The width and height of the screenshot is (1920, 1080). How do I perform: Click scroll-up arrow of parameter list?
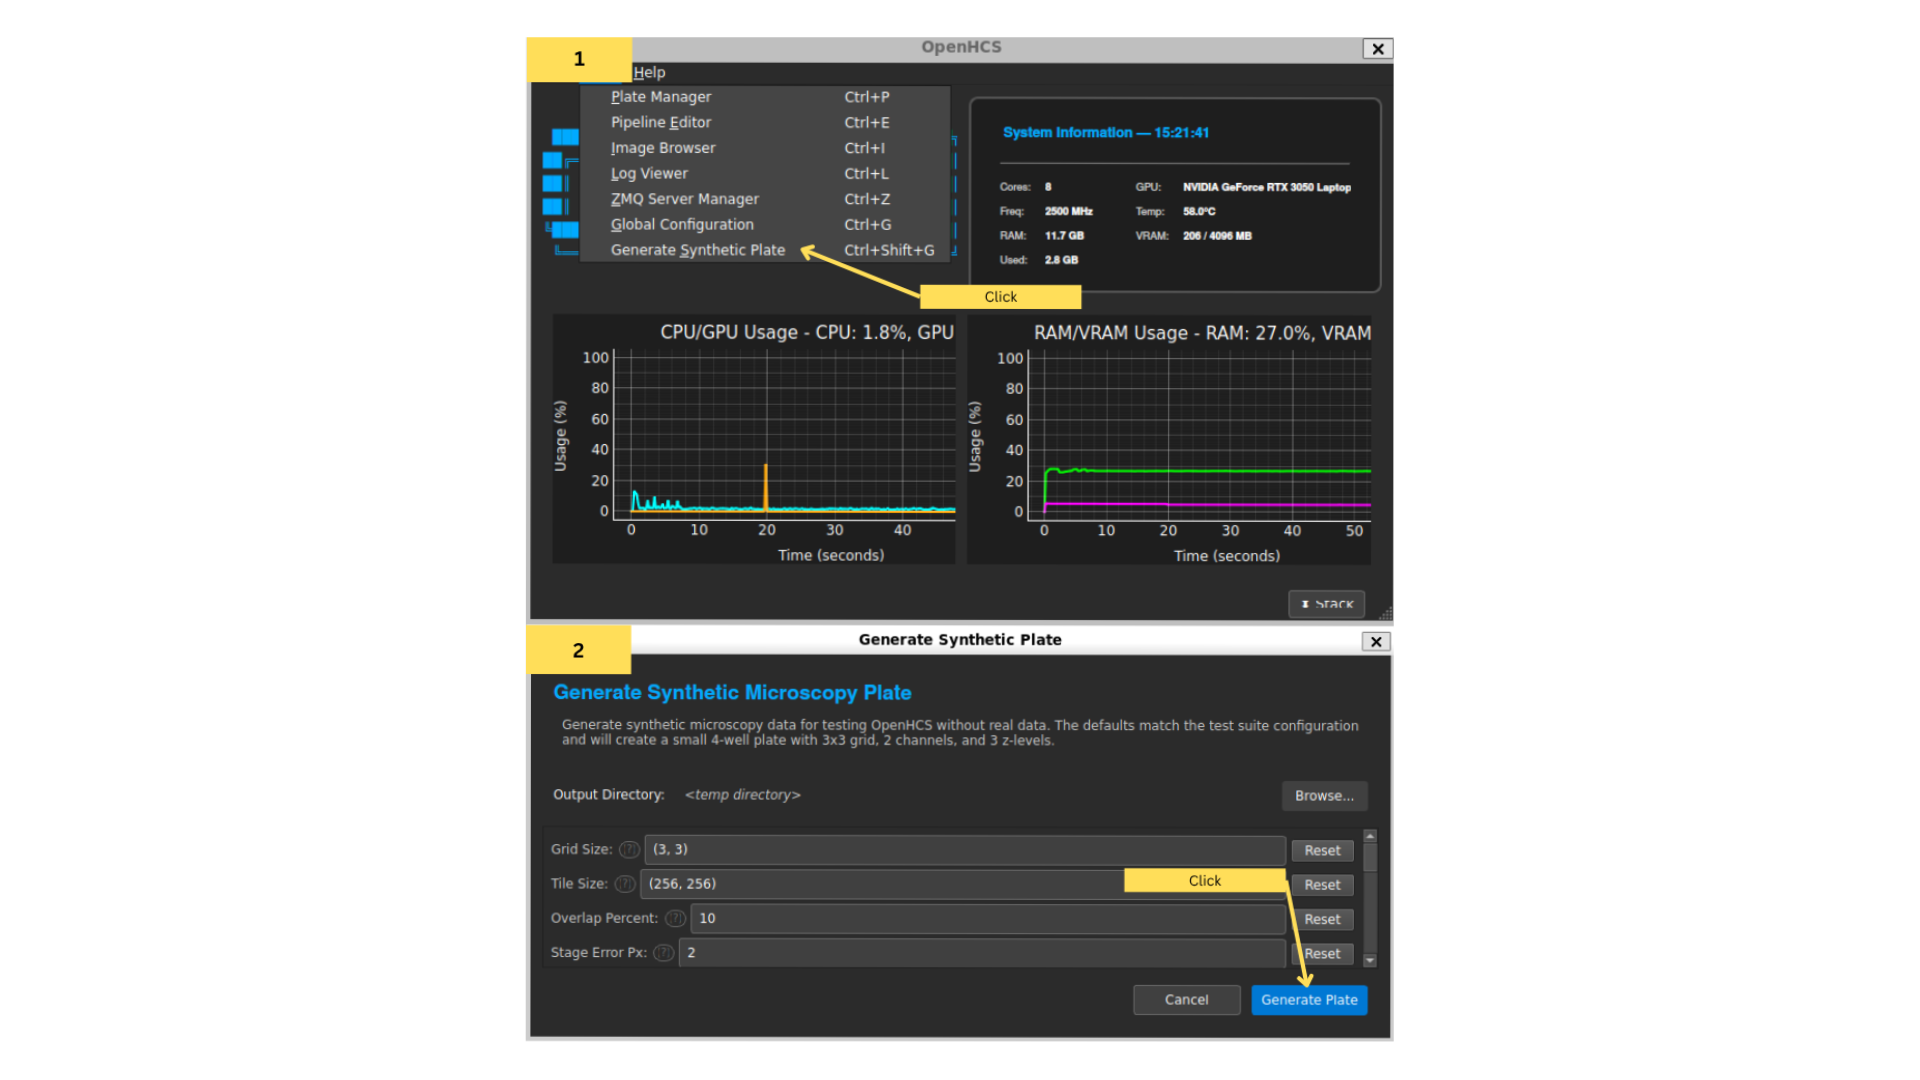(1370, 836)
